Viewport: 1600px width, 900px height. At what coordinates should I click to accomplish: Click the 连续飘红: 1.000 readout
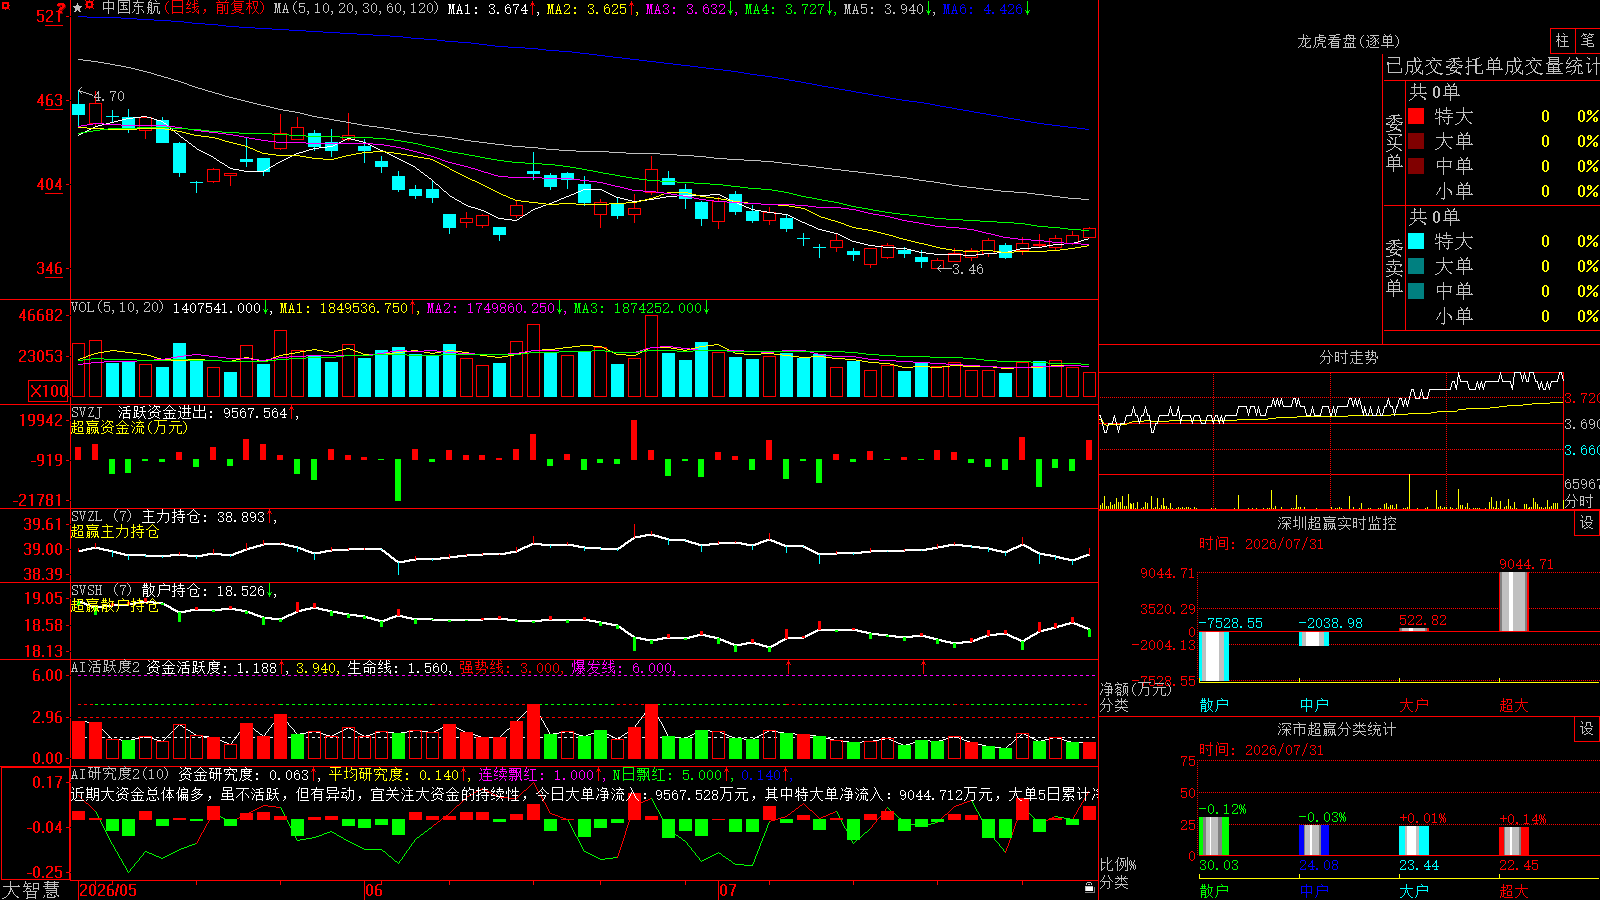click(x=535, y=774)
